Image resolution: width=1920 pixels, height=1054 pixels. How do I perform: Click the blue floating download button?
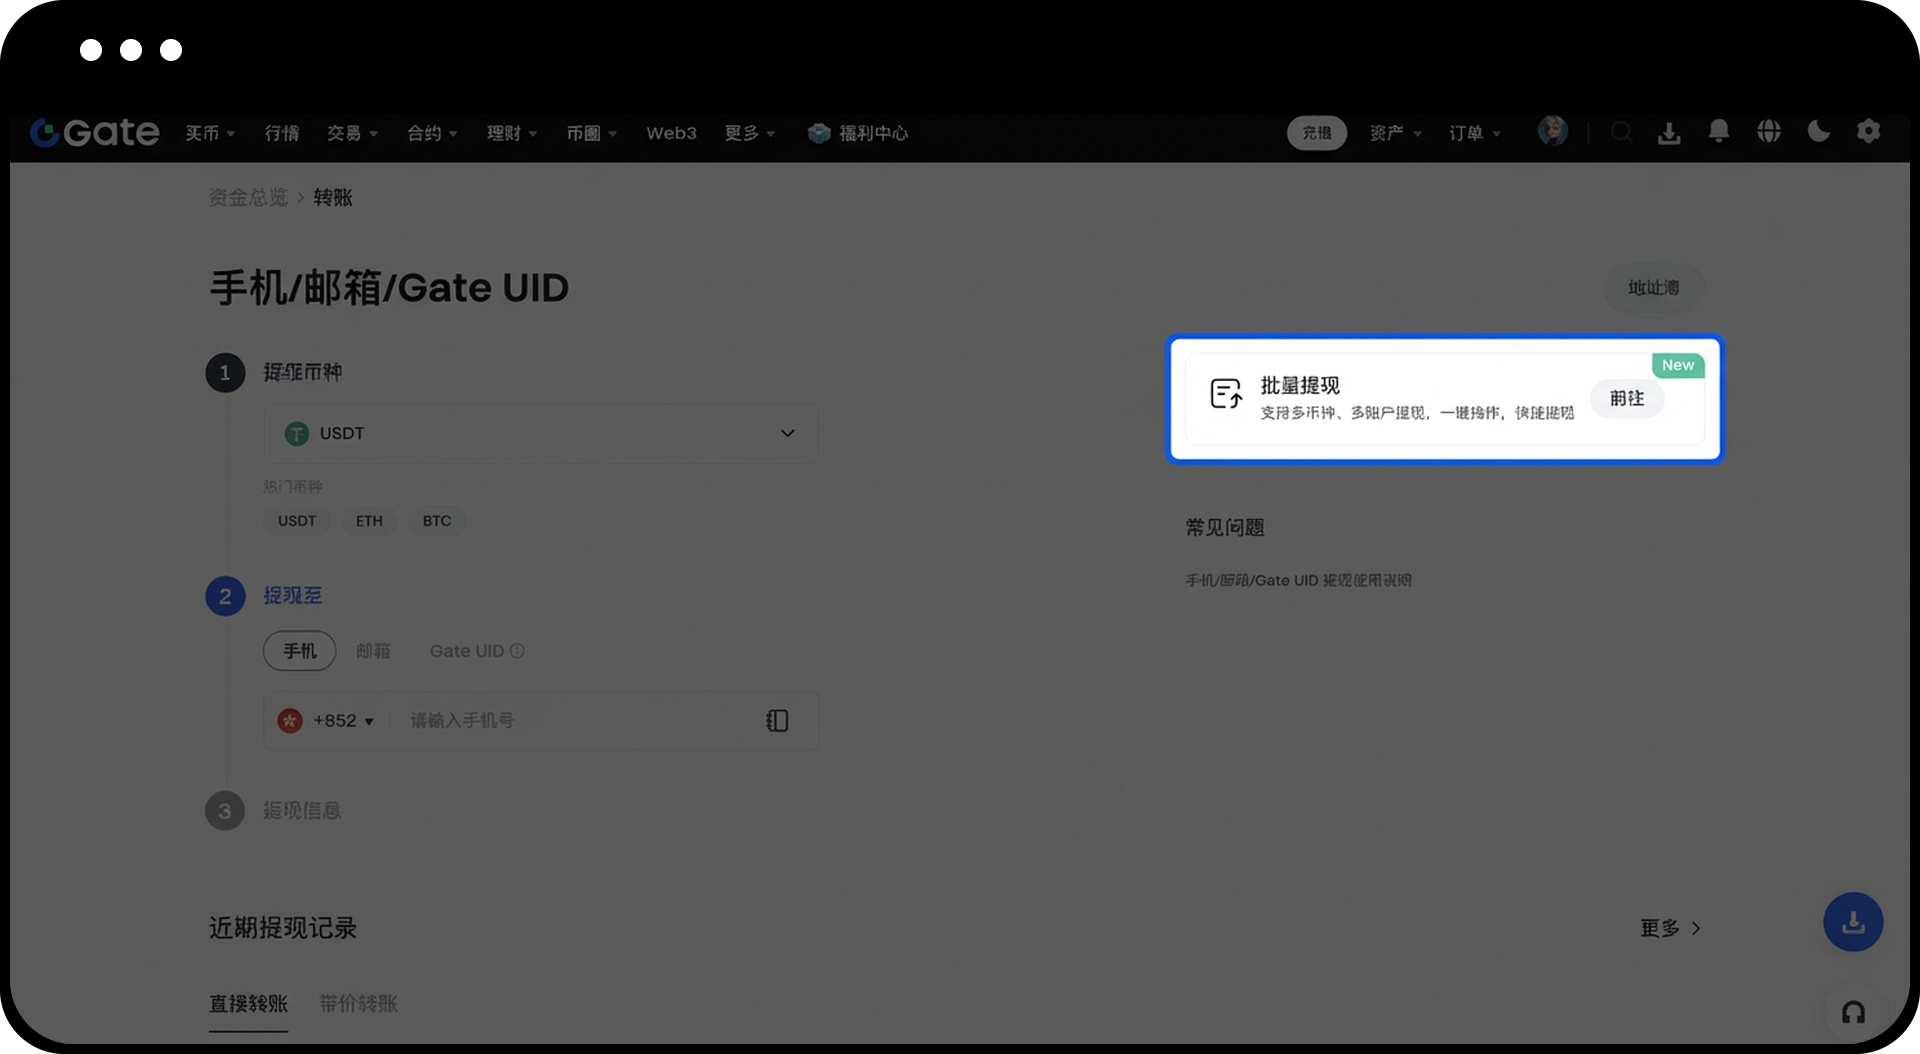pyautogui.click(x=1853, y=922)
